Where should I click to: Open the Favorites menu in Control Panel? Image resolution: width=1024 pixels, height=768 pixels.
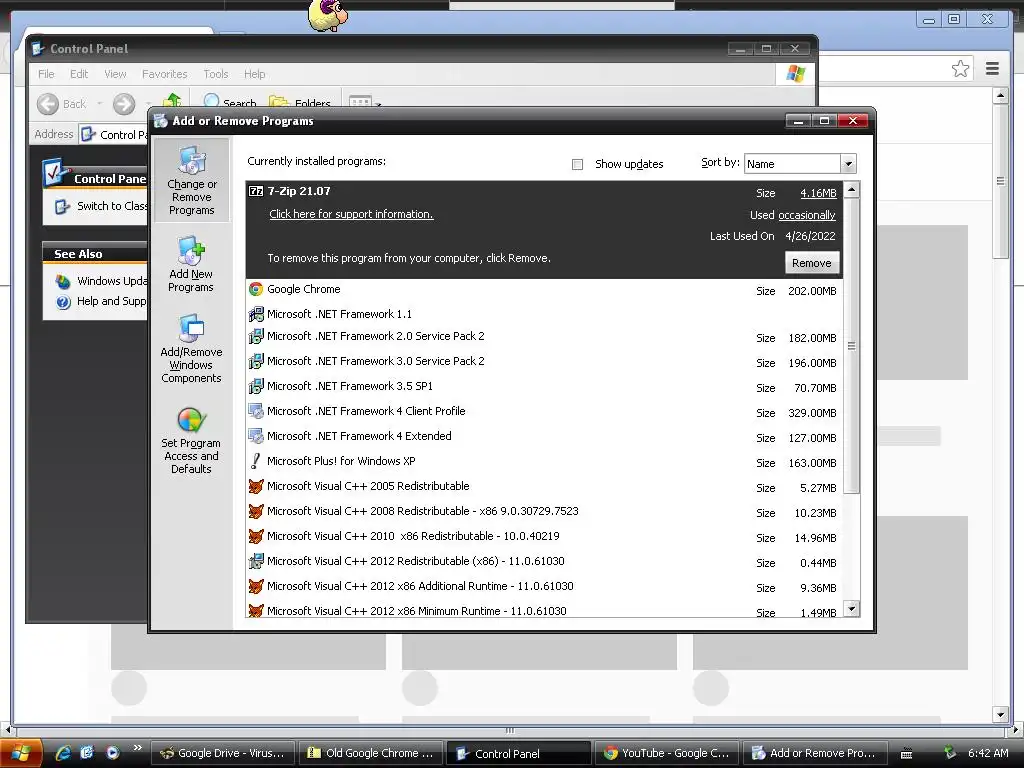click(x=165, y=74)
